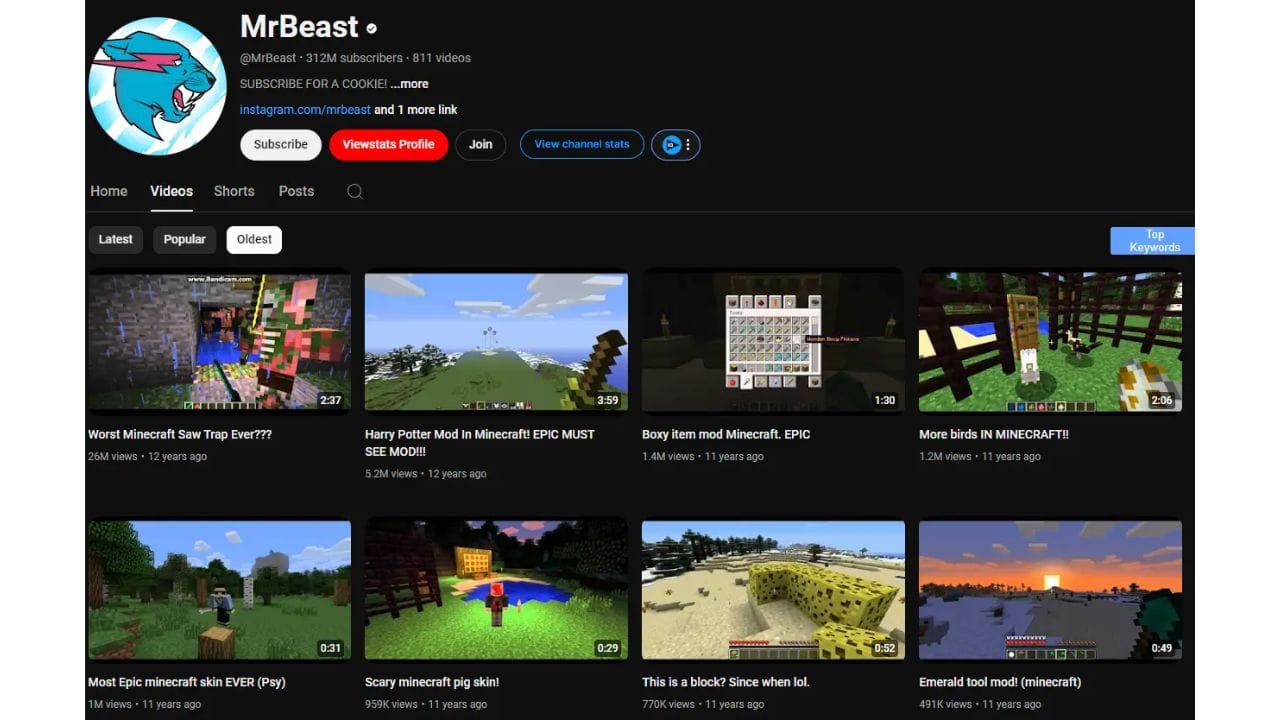Click 'and 1 more link' text

416,110
